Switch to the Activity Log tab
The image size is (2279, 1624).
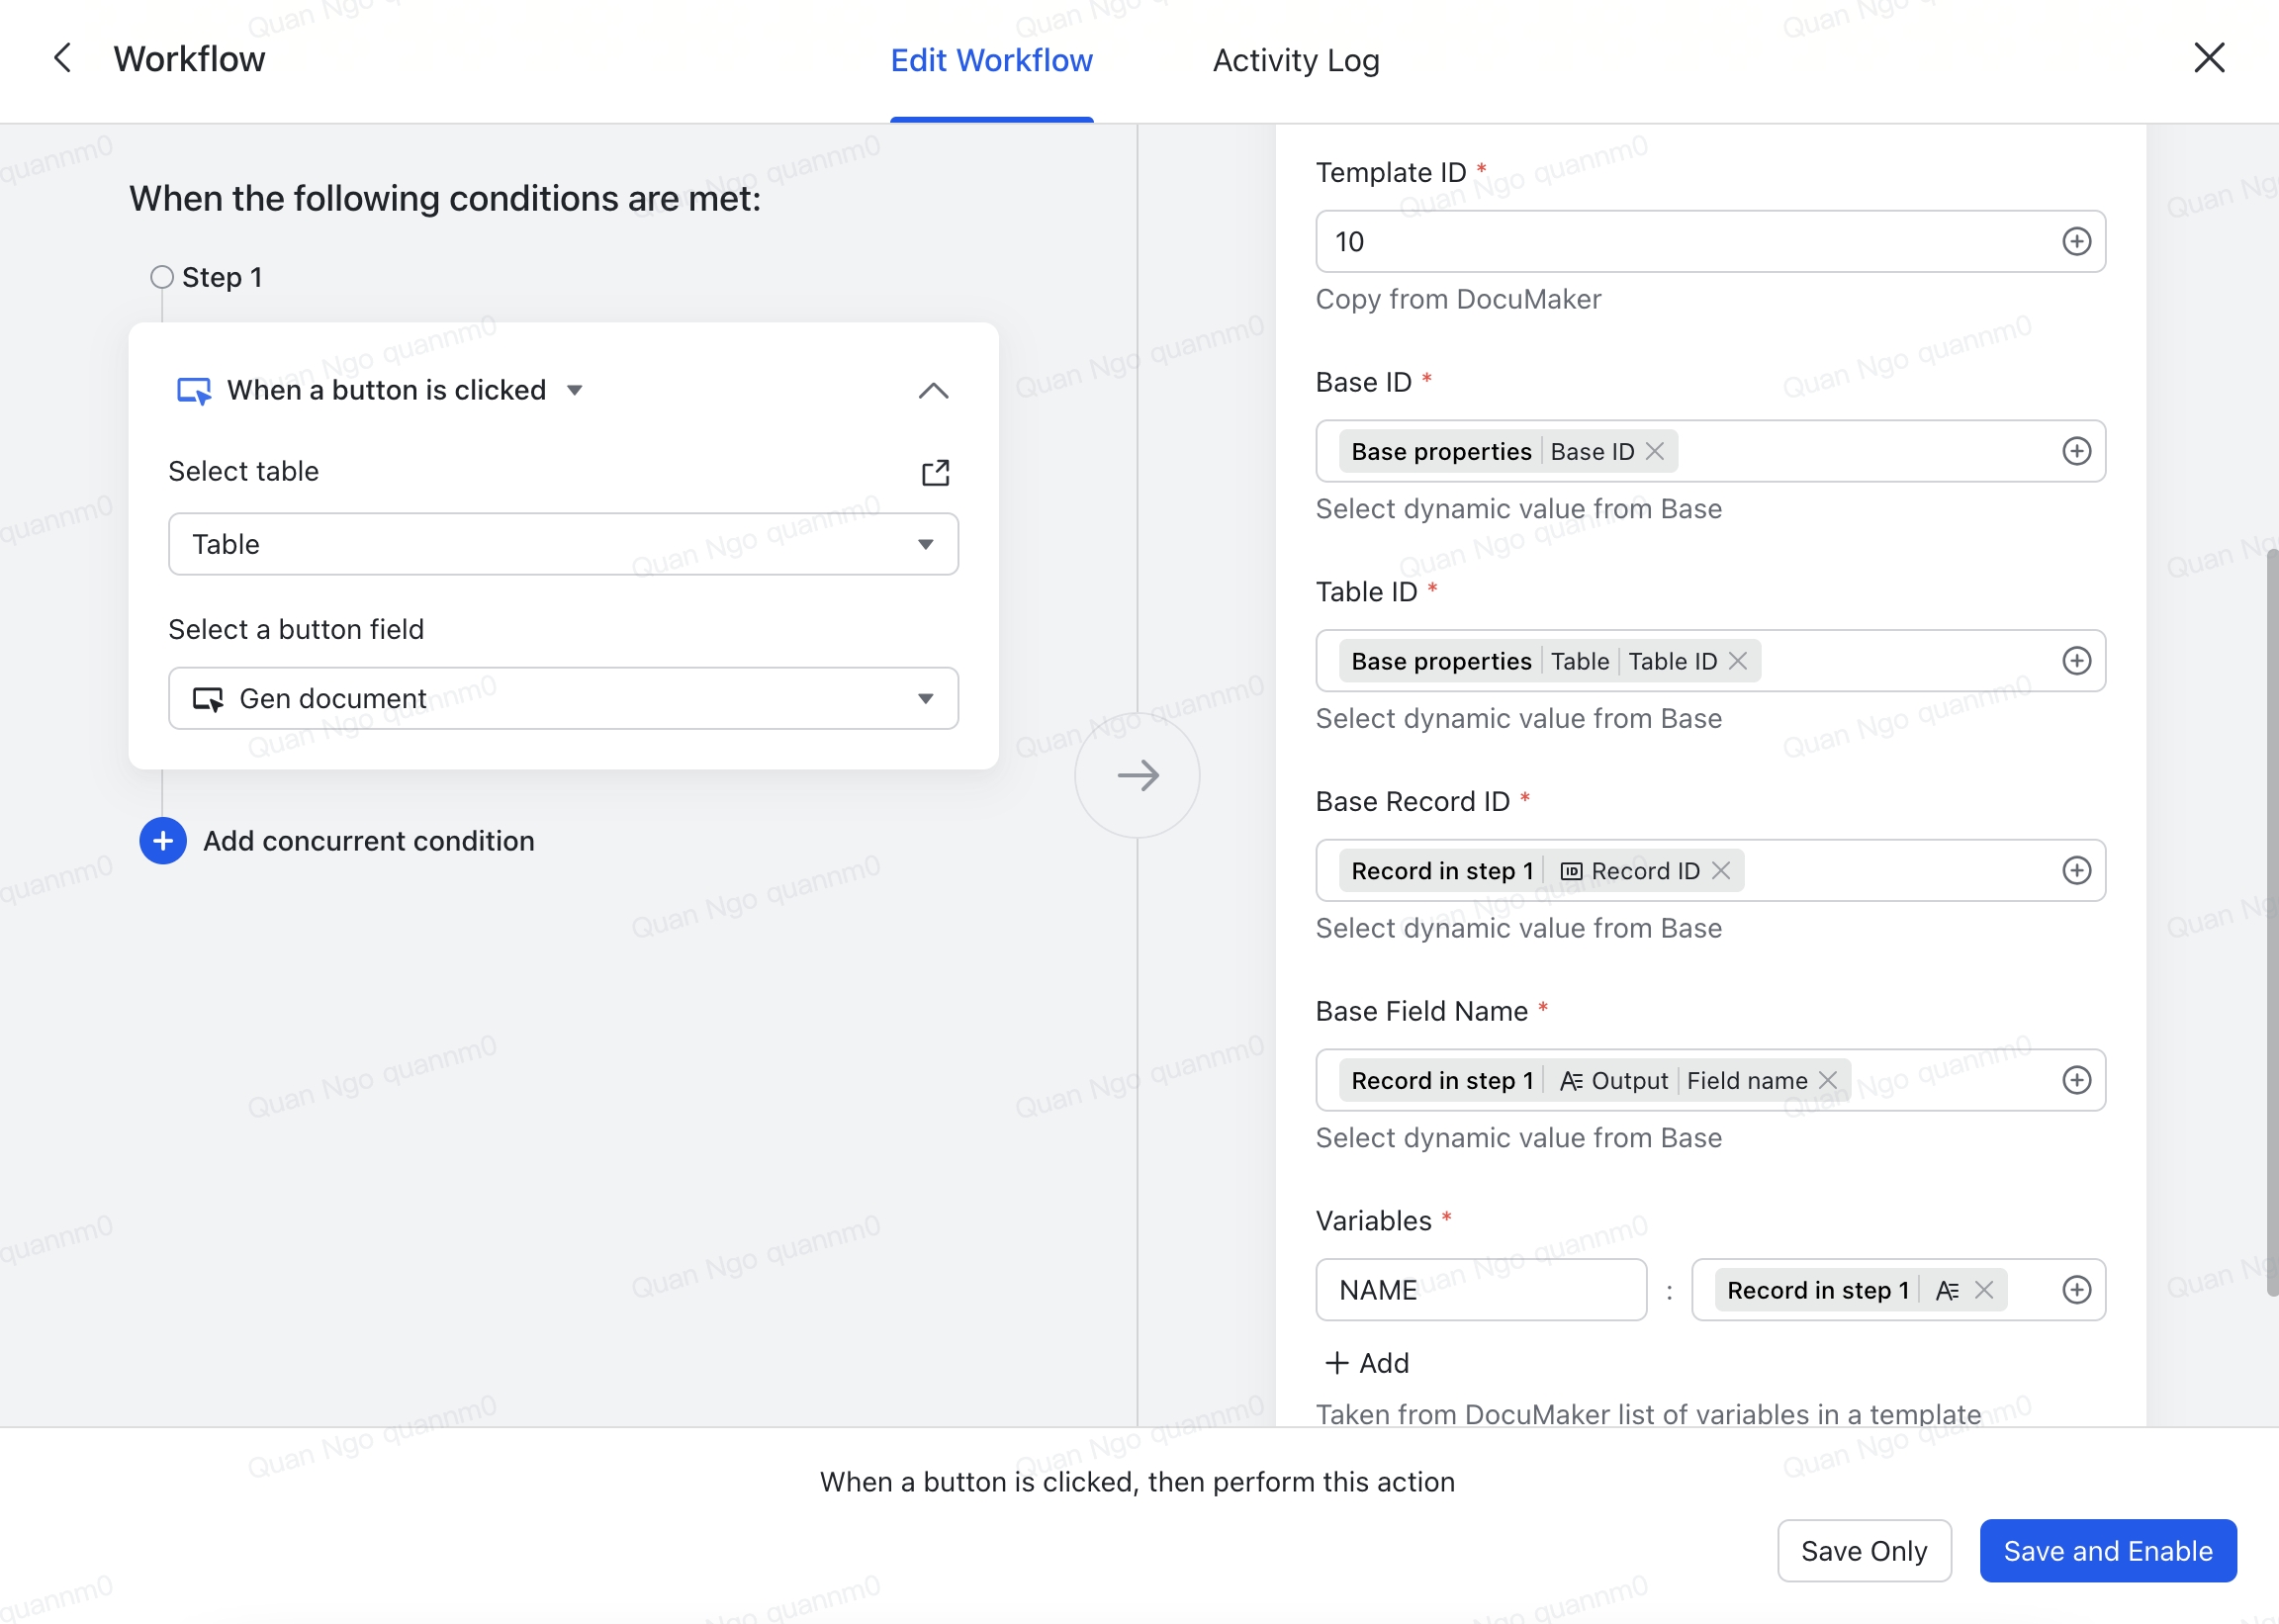tap(1295, 60)
